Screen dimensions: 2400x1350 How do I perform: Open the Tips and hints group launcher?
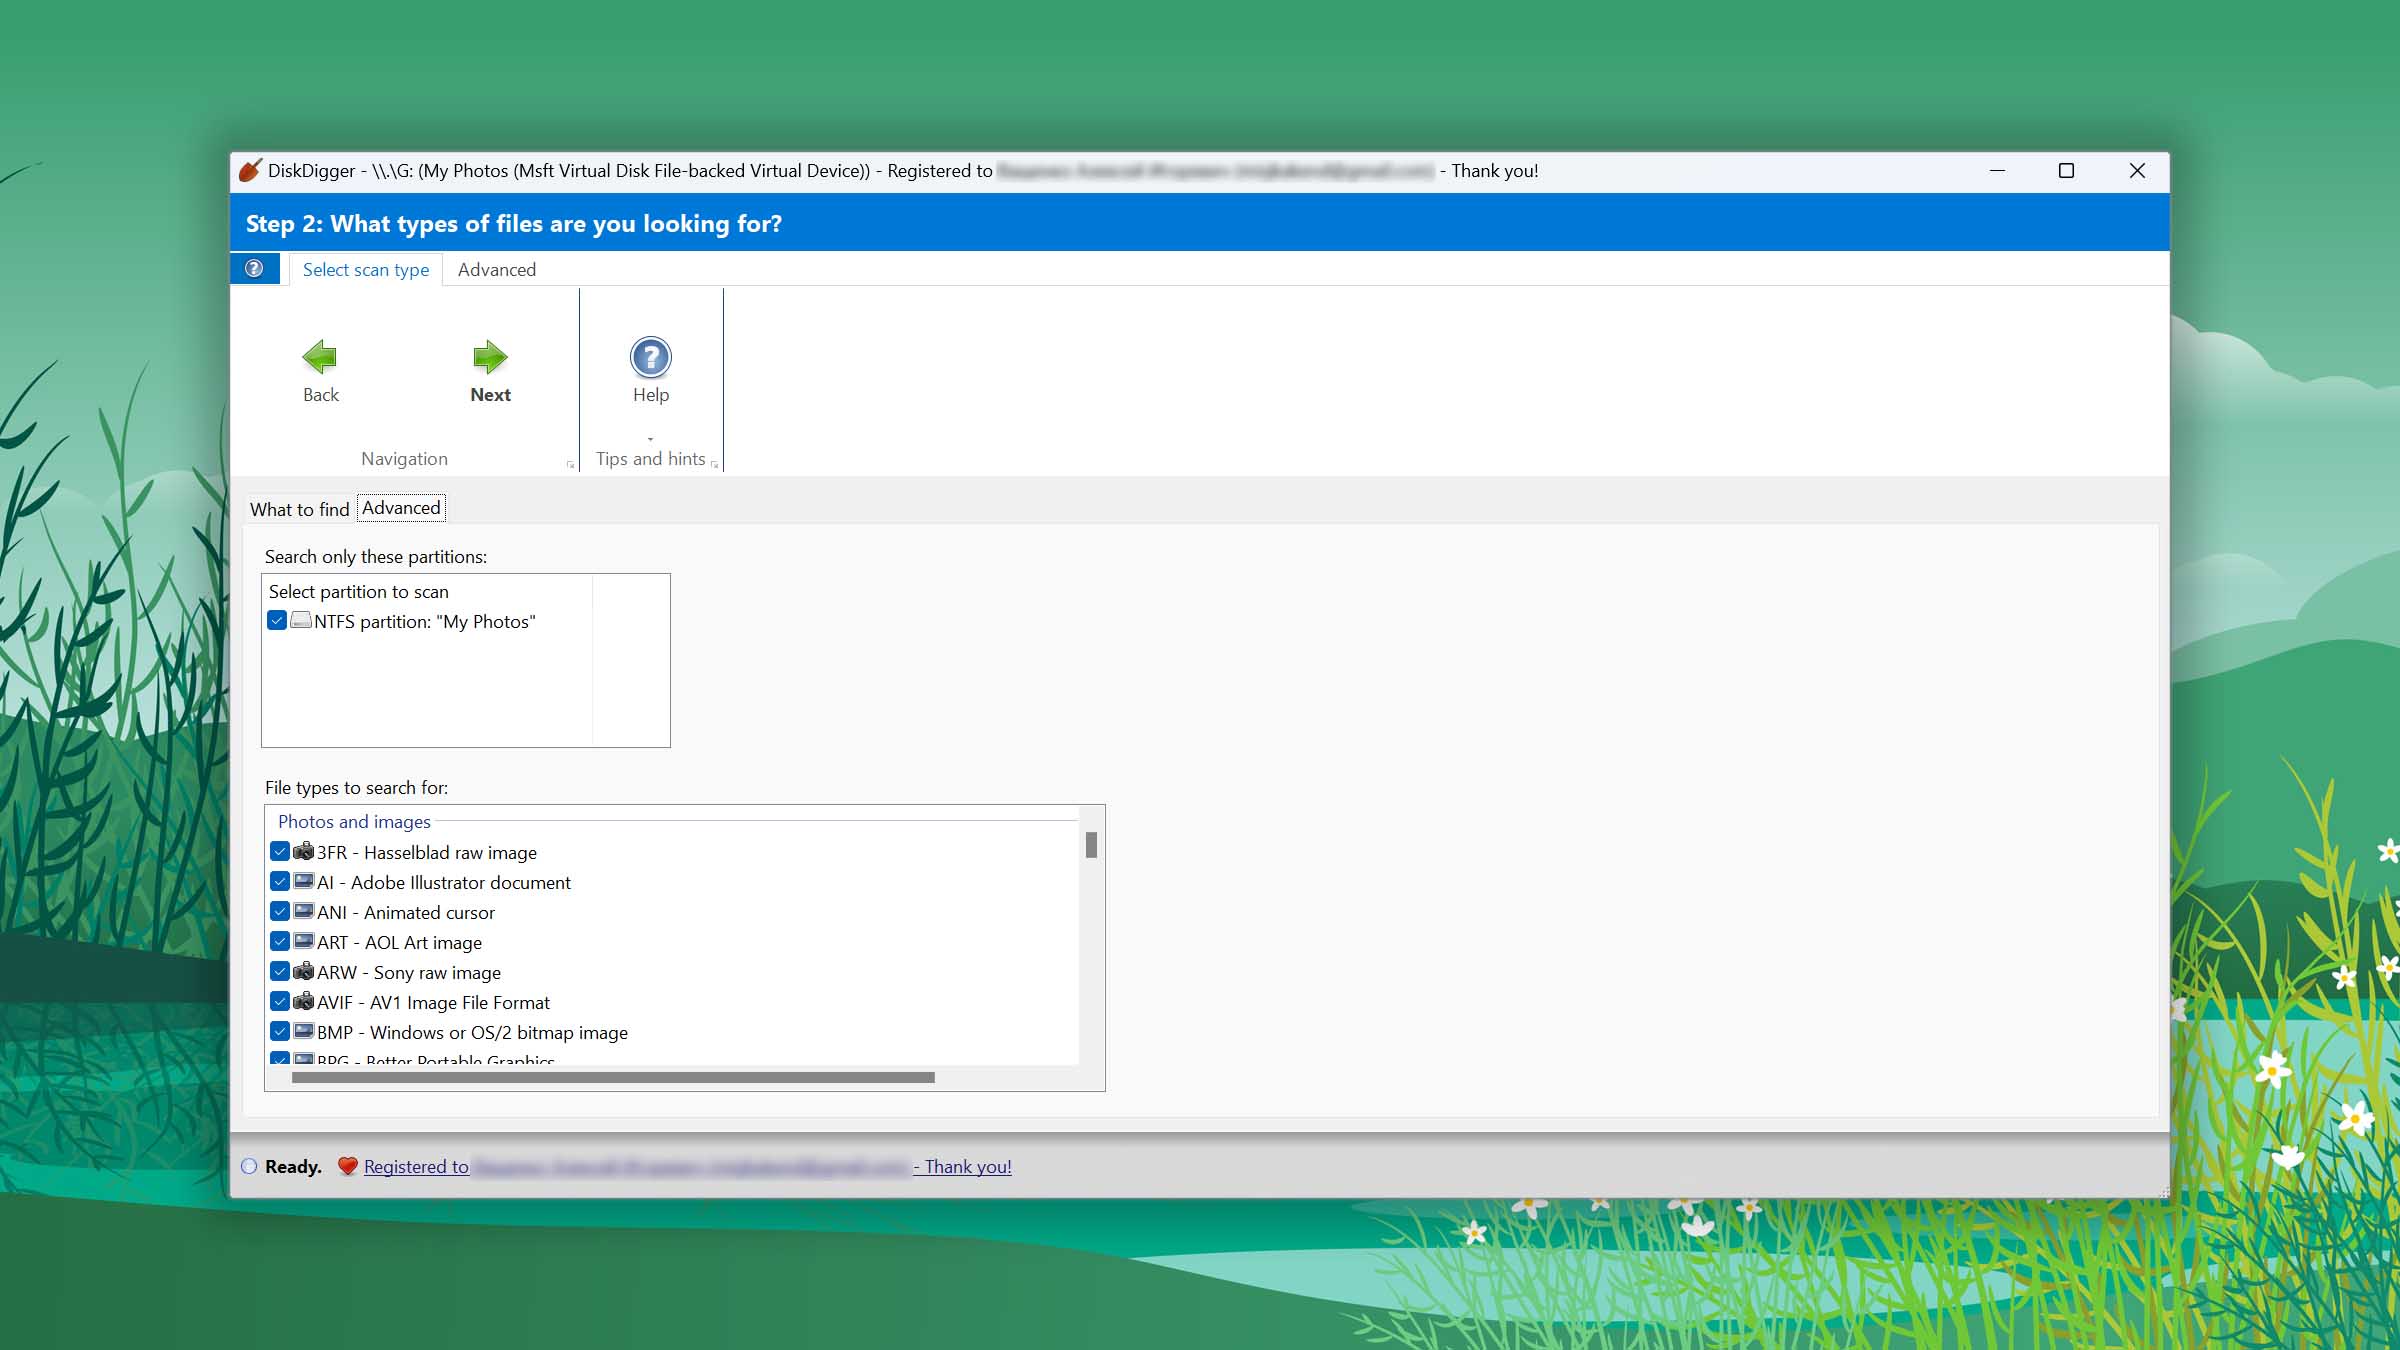pyautogui.click(x=714, y=464)
